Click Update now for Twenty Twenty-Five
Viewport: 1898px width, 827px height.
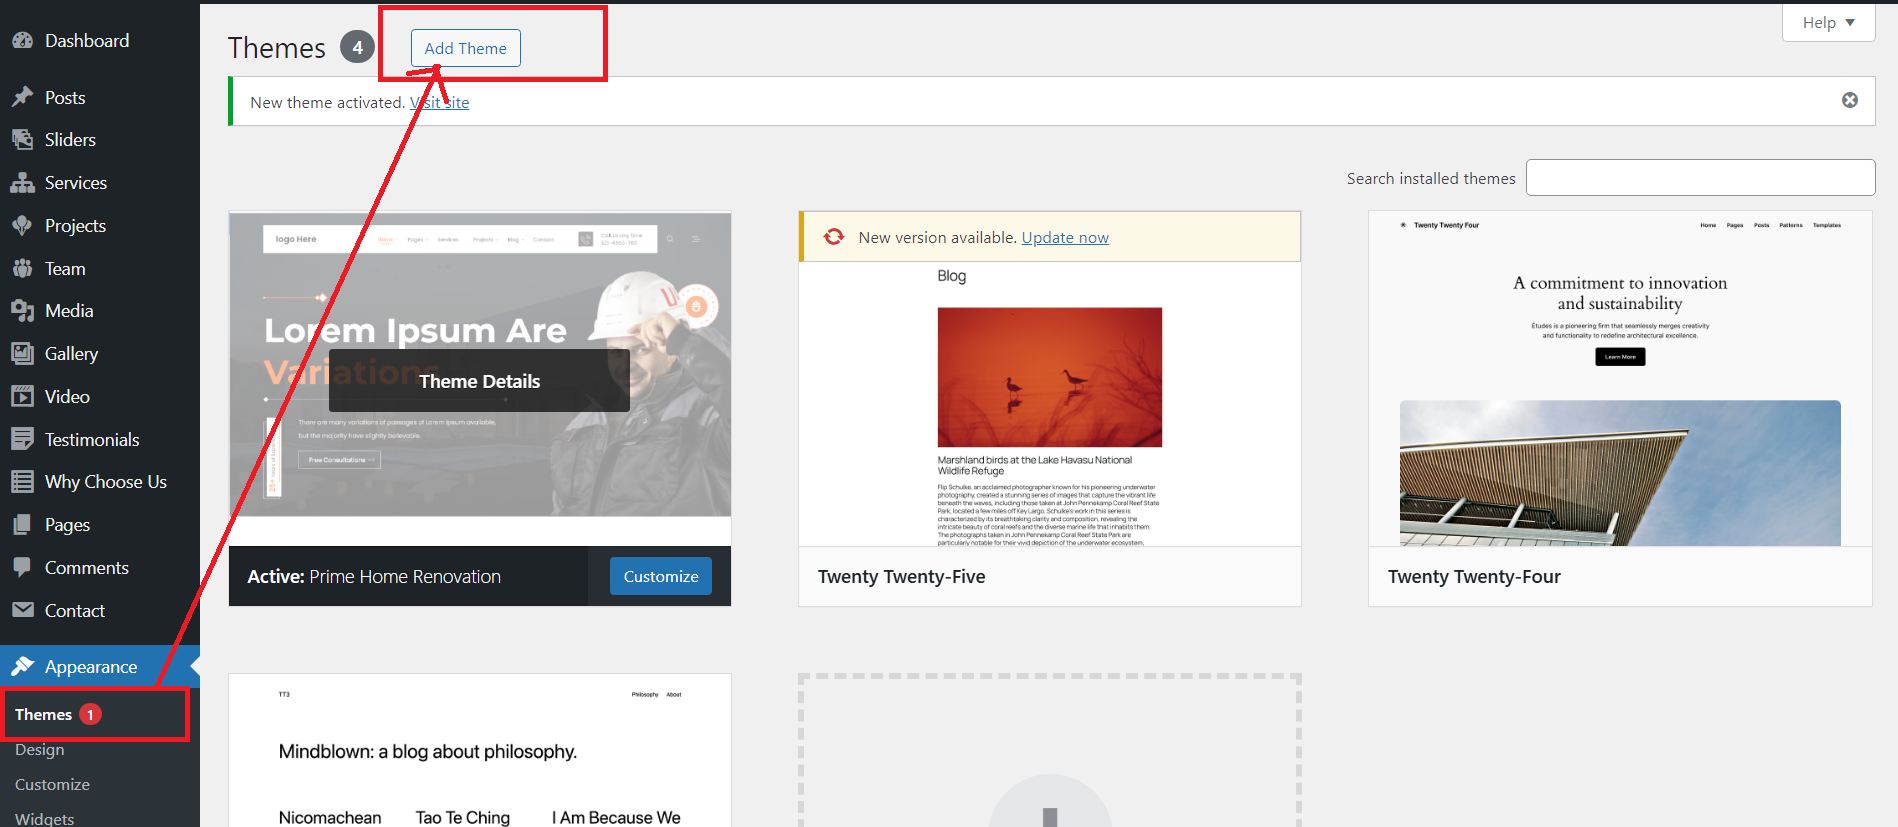point(1064,237)
